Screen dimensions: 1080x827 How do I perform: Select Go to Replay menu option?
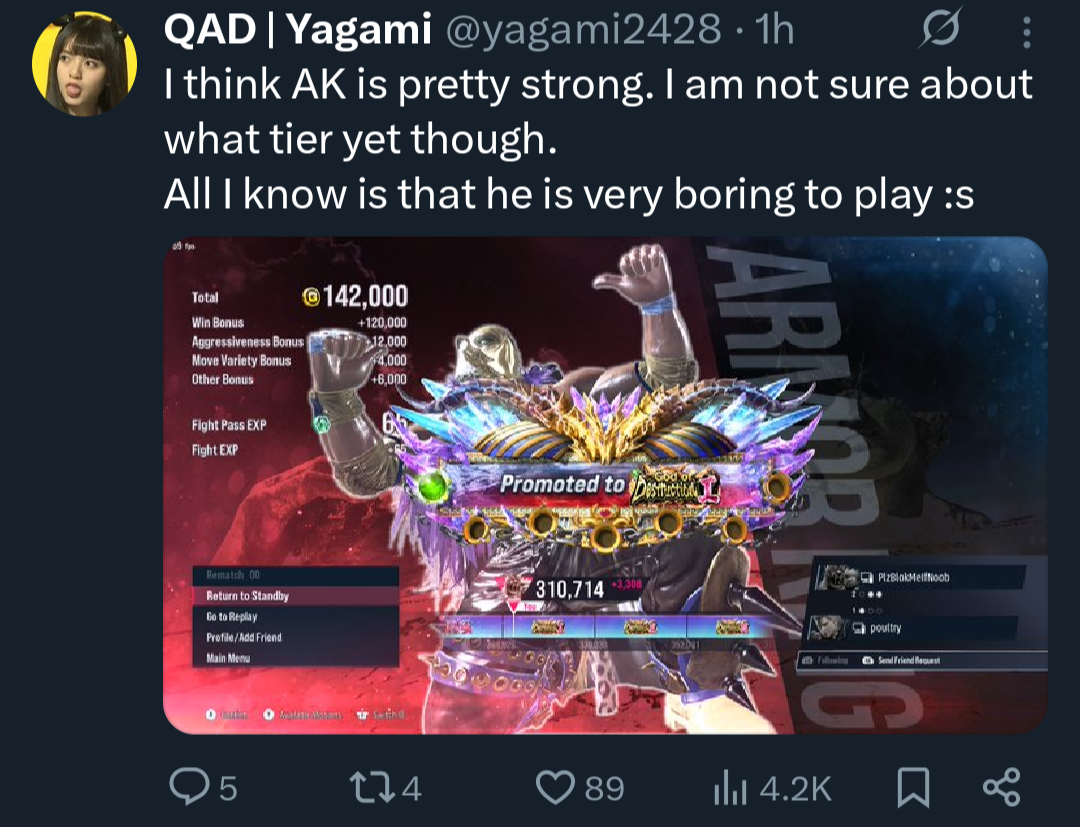click(x=295, y=616)
